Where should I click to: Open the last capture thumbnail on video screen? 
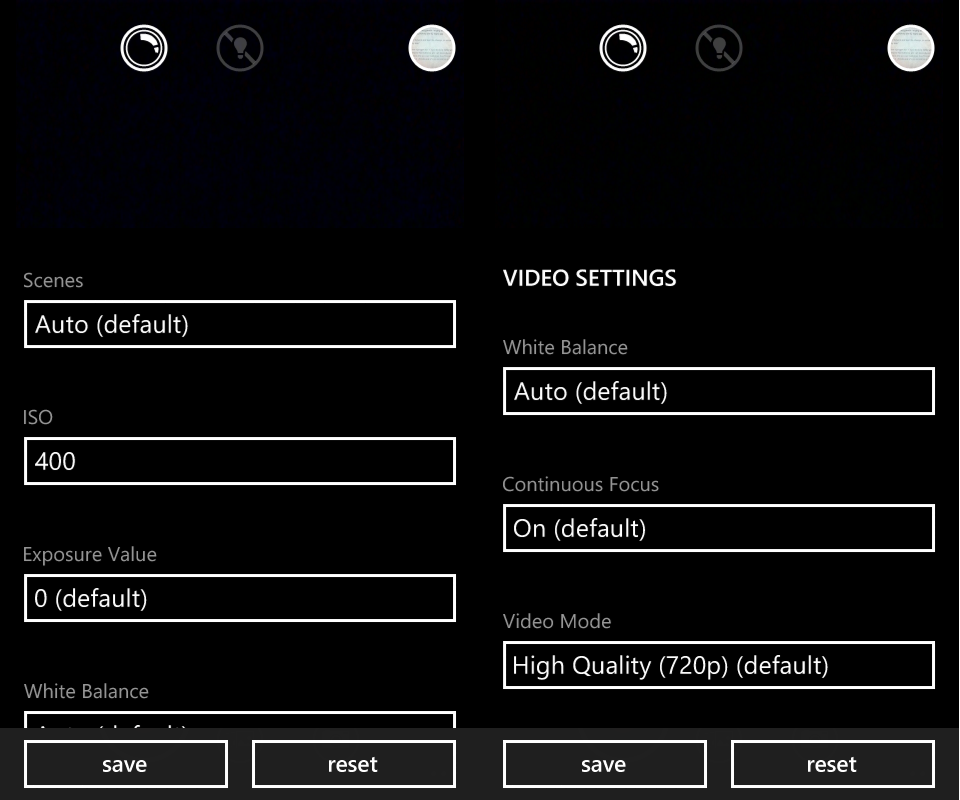click(910, 47)
